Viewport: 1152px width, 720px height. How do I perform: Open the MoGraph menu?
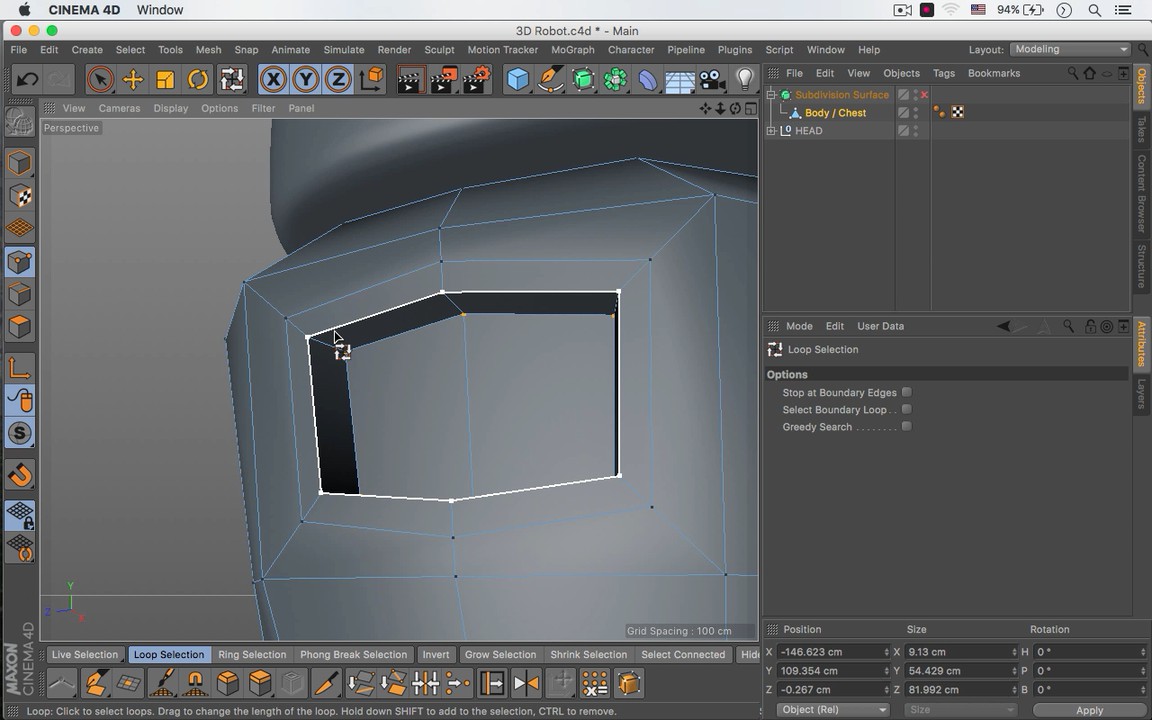click(572, 50)
